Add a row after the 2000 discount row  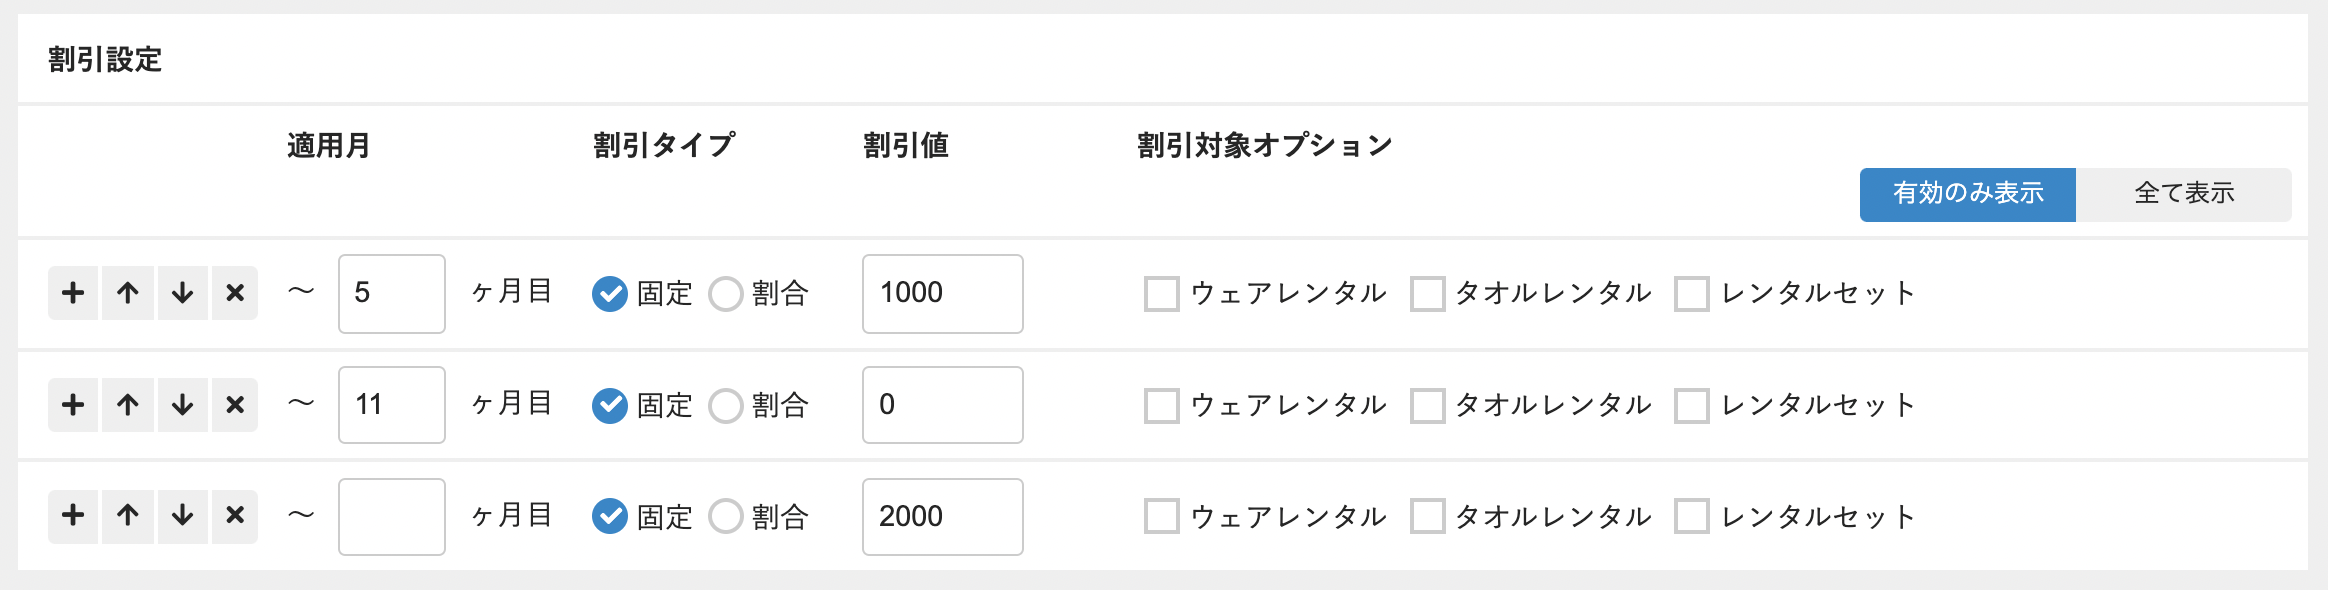coord(73,516)
